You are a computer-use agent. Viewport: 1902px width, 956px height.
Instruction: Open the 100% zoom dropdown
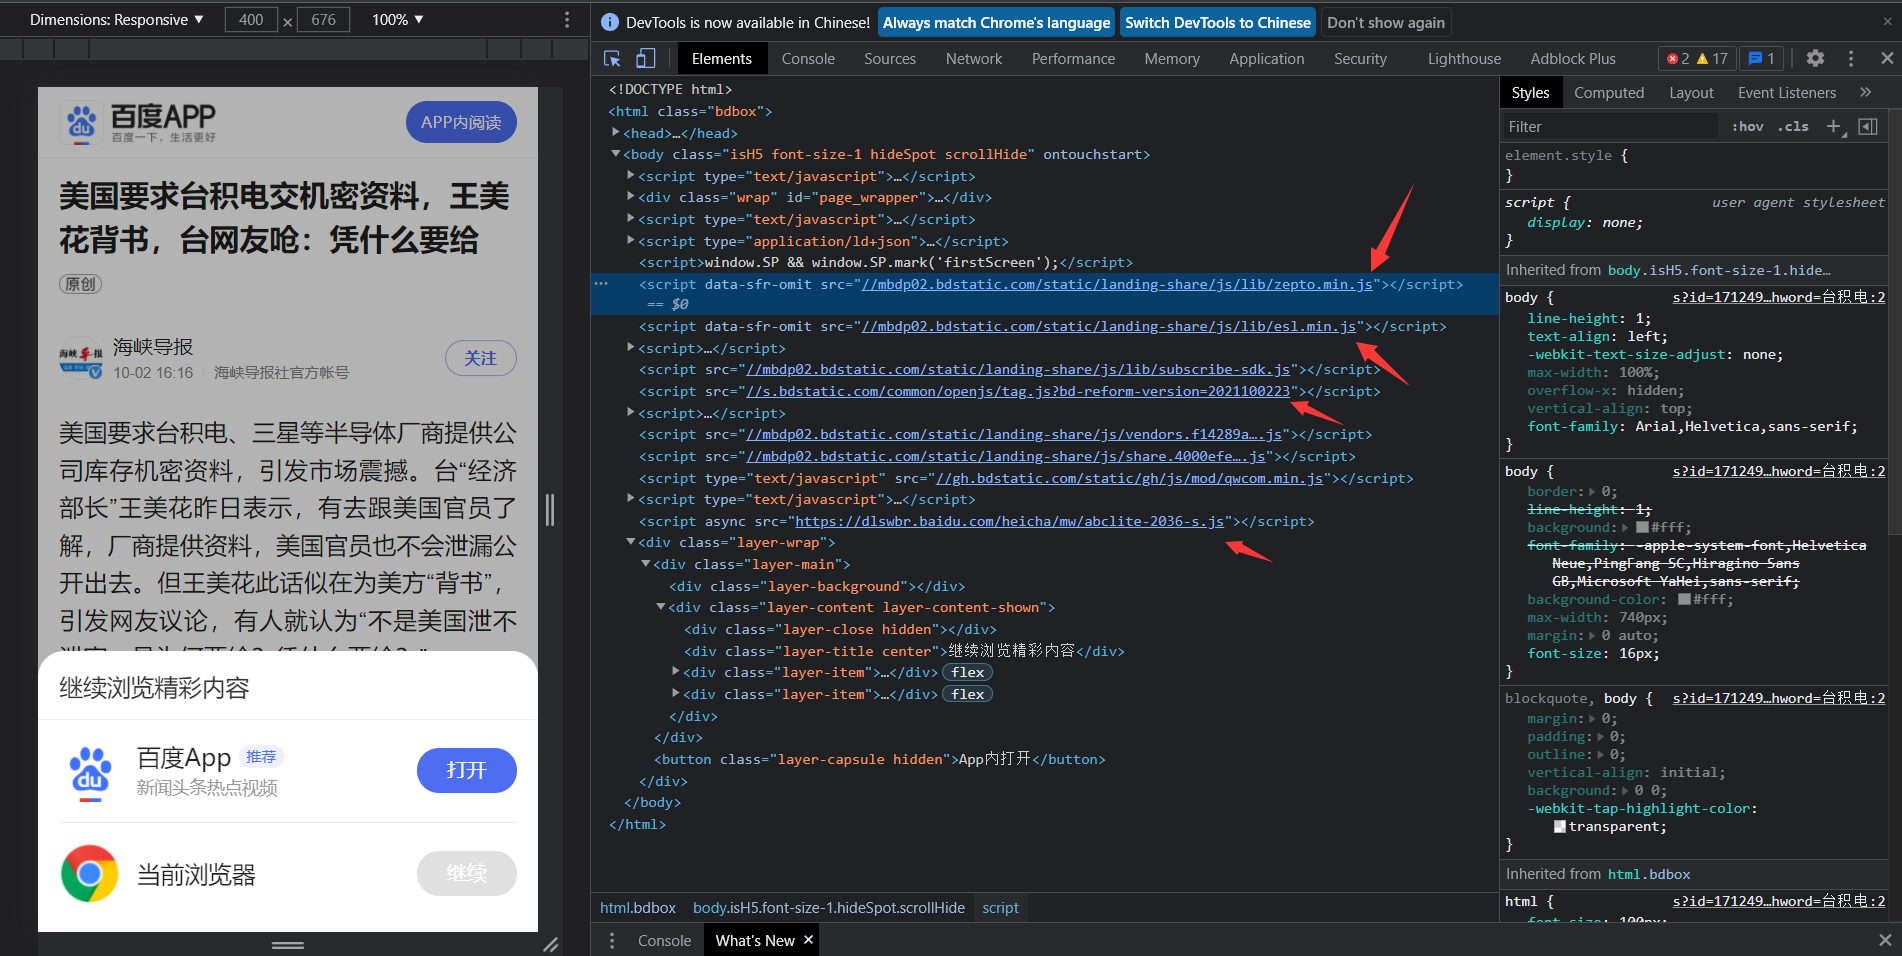(x=398, y=20)
